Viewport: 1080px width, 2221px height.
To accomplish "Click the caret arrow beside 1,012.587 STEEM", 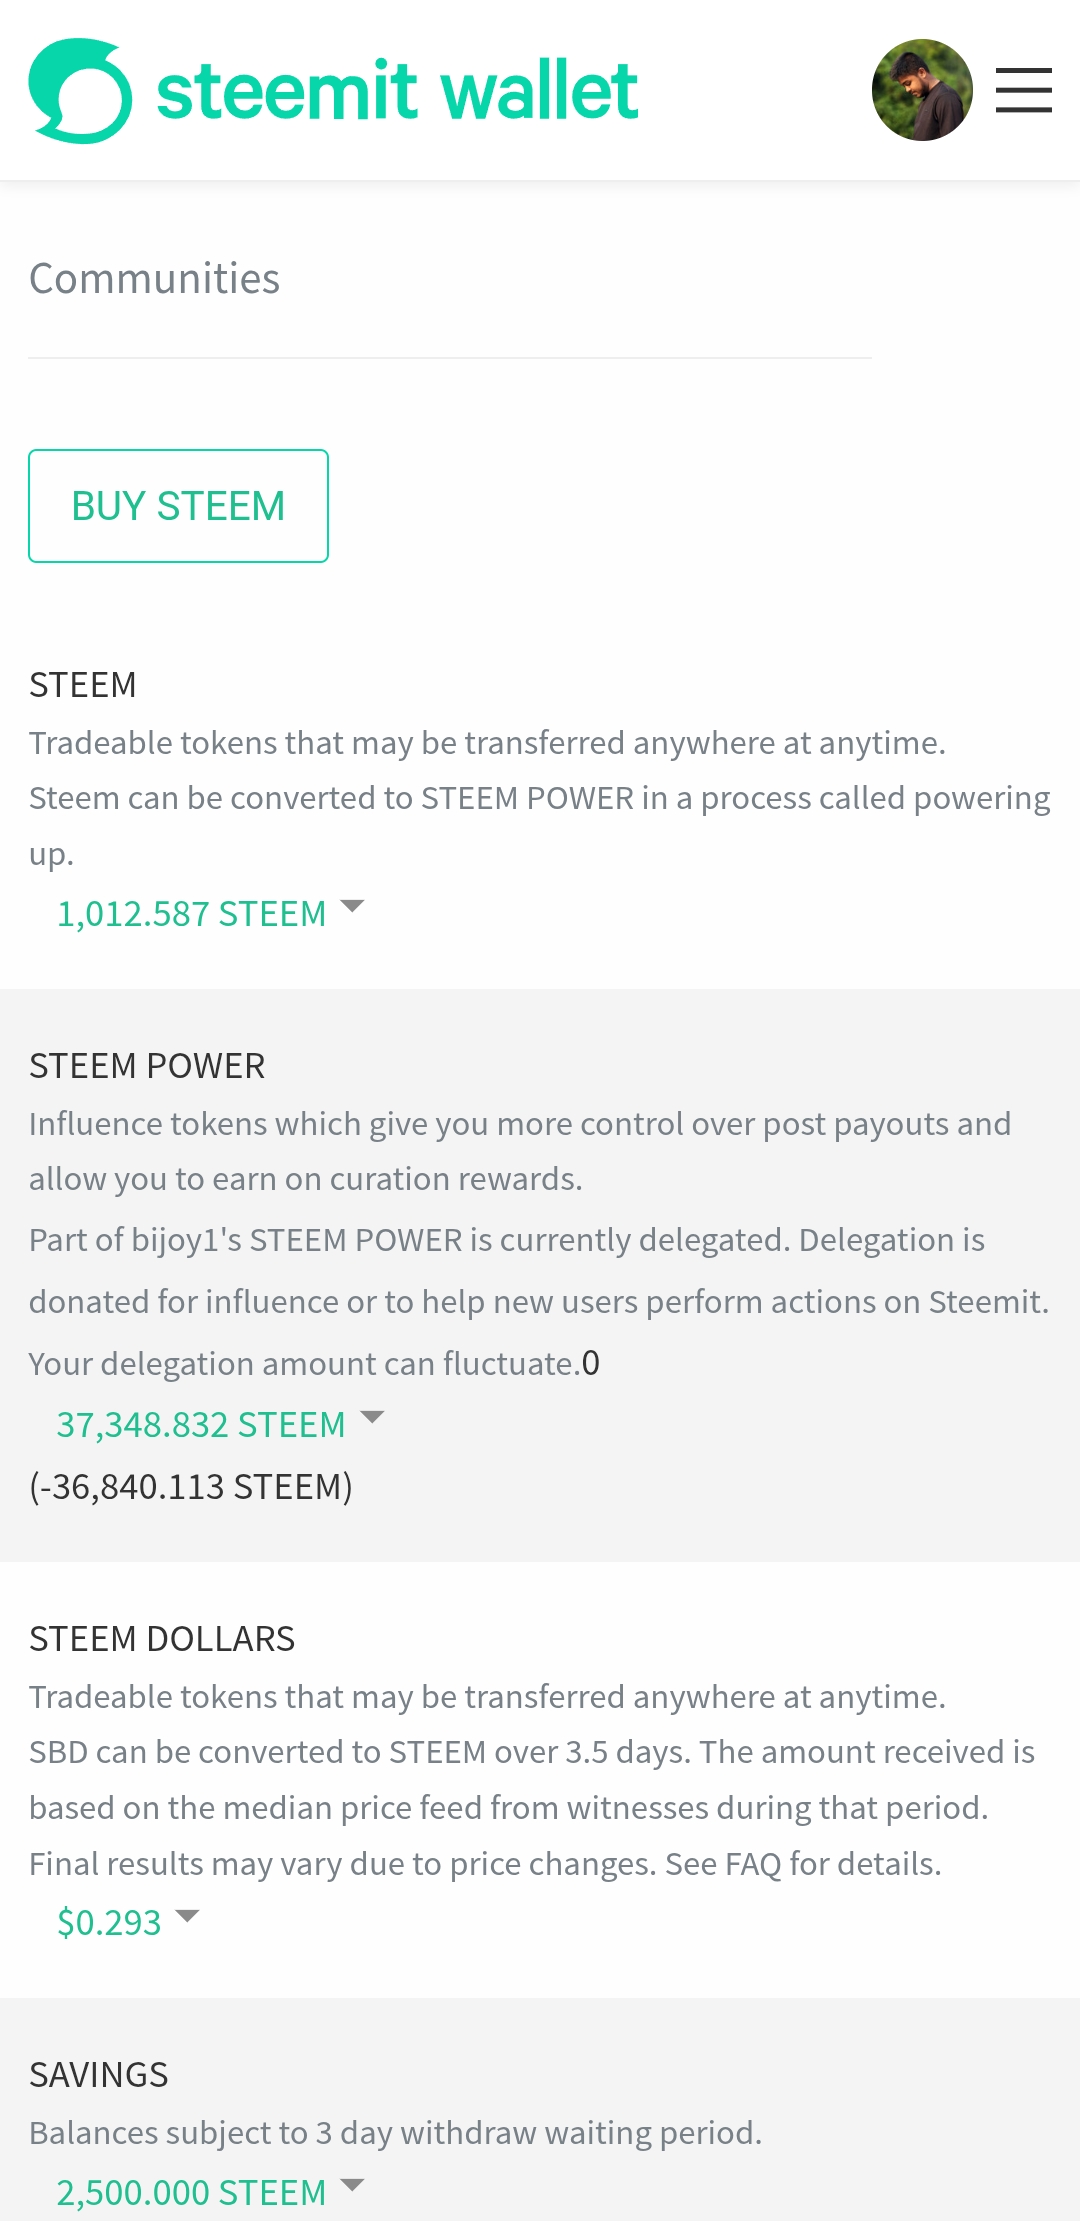I will (352, 906).
